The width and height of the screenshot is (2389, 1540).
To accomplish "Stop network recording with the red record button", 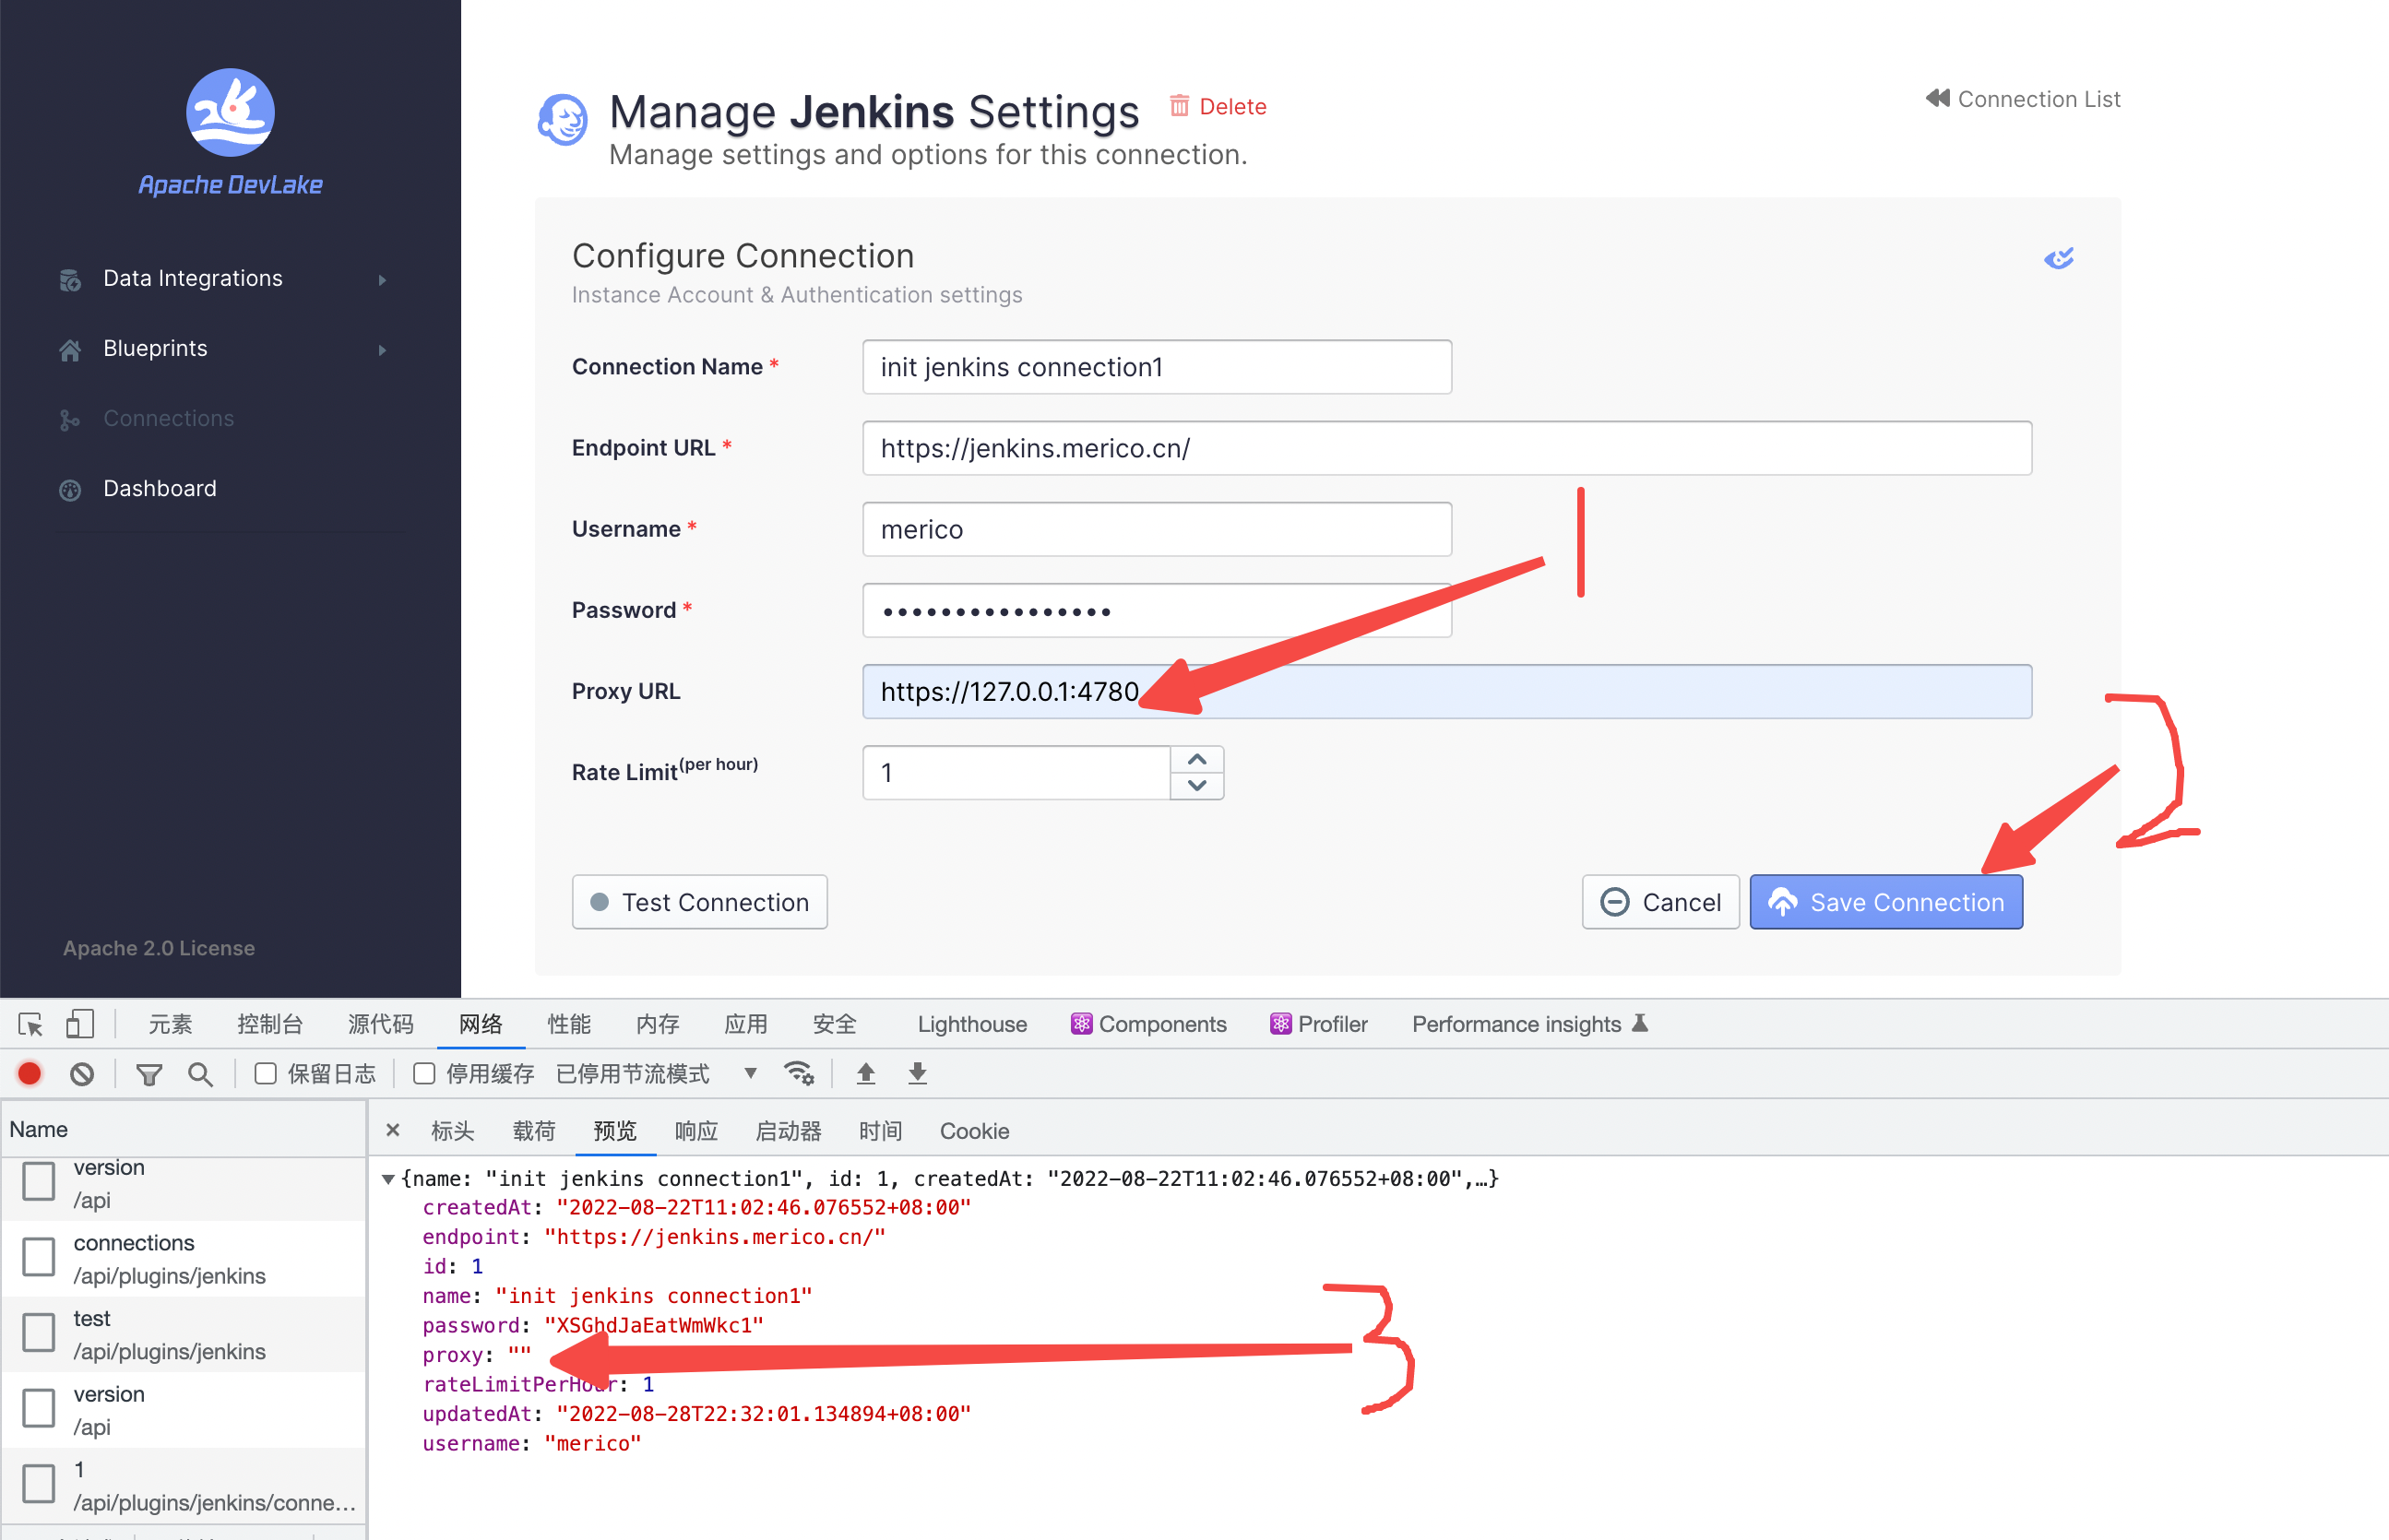I will click(30, 1074).
